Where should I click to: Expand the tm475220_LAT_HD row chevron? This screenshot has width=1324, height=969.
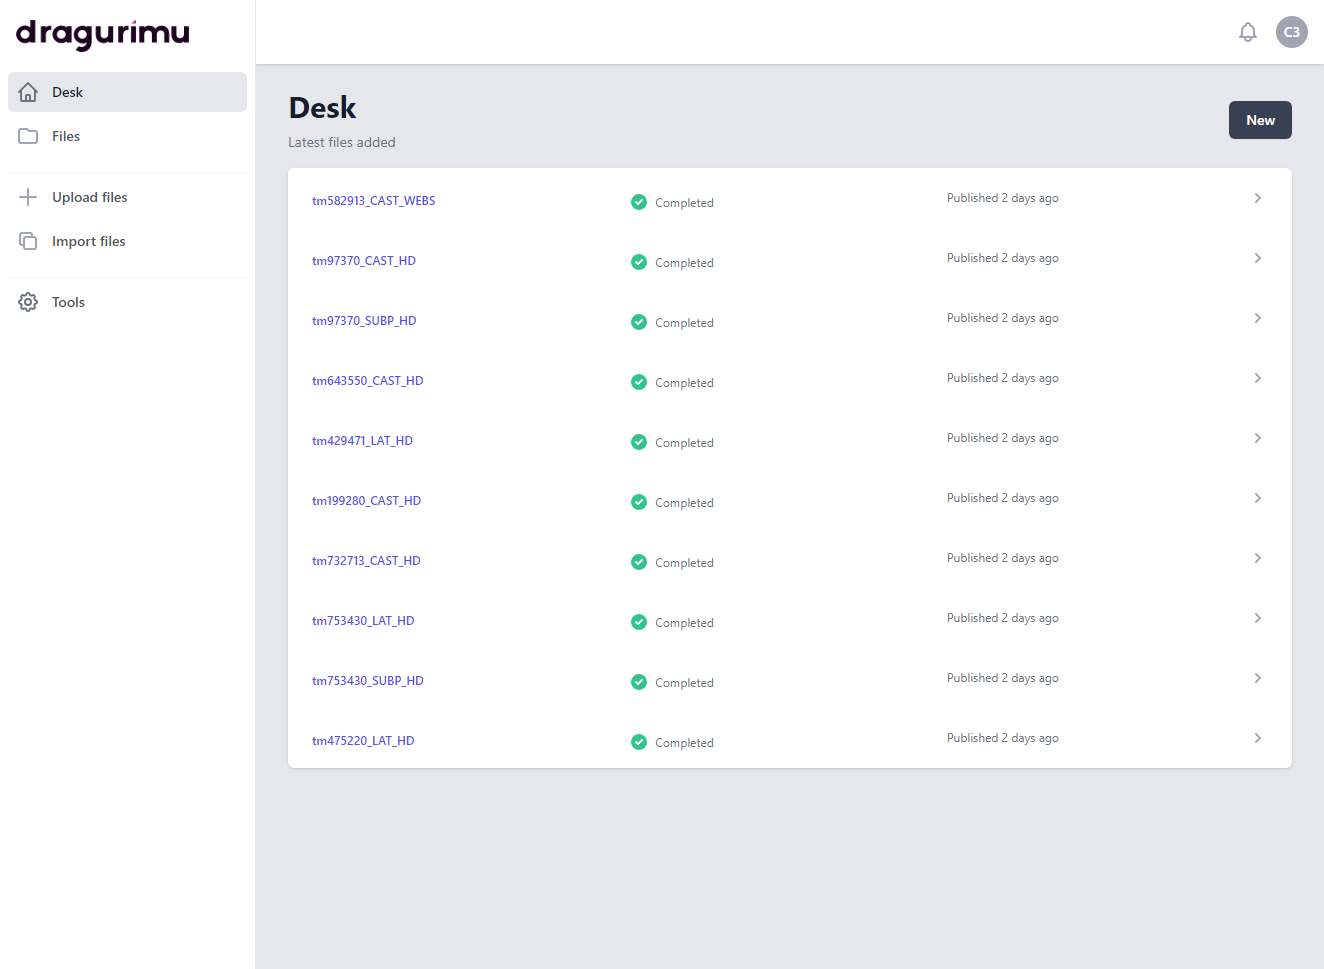(x=1257, y=738)
